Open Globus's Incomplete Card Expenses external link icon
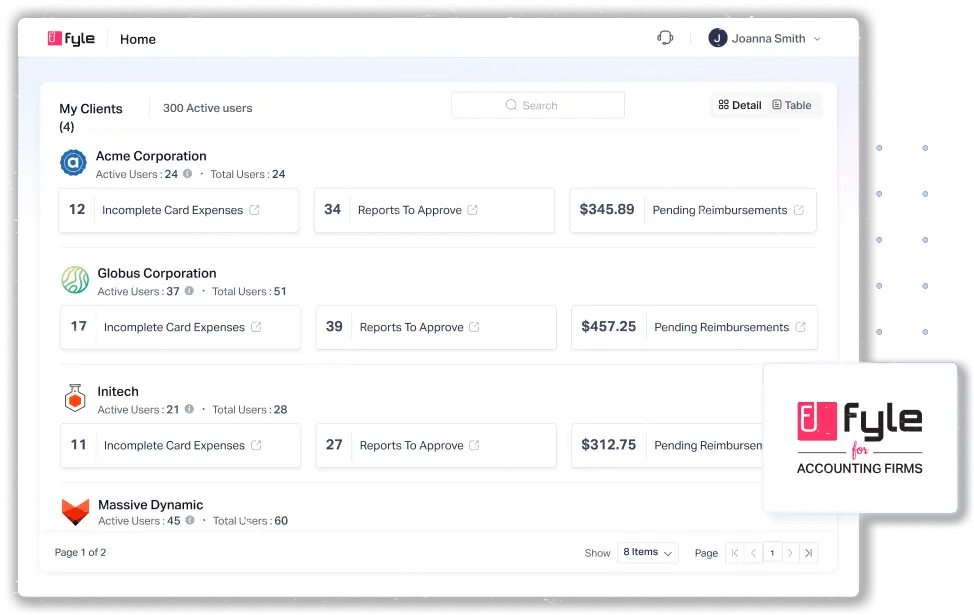This screenshot has width=974, height=615. (256, 327)
